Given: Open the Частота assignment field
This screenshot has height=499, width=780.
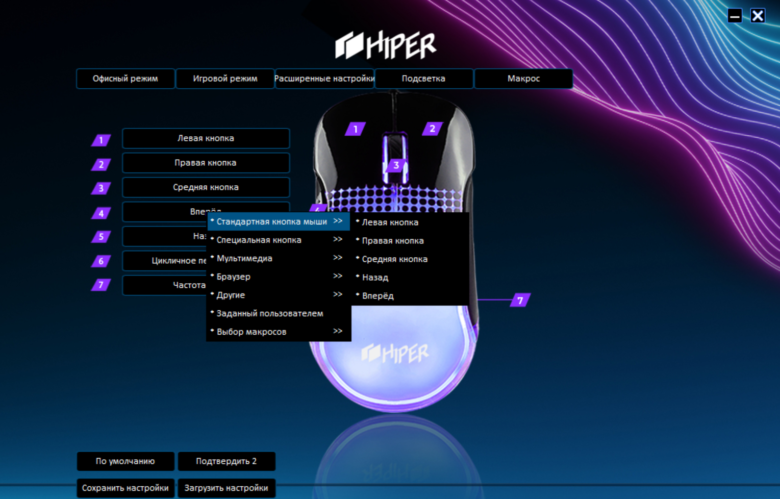Looking at the screenshot, I should coord(165,285).
